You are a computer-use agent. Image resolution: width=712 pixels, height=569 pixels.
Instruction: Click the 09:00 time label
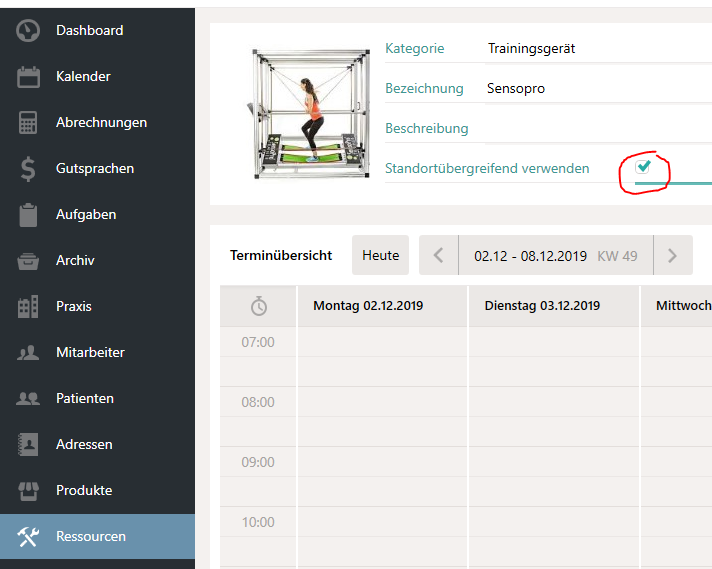[258, 462]
